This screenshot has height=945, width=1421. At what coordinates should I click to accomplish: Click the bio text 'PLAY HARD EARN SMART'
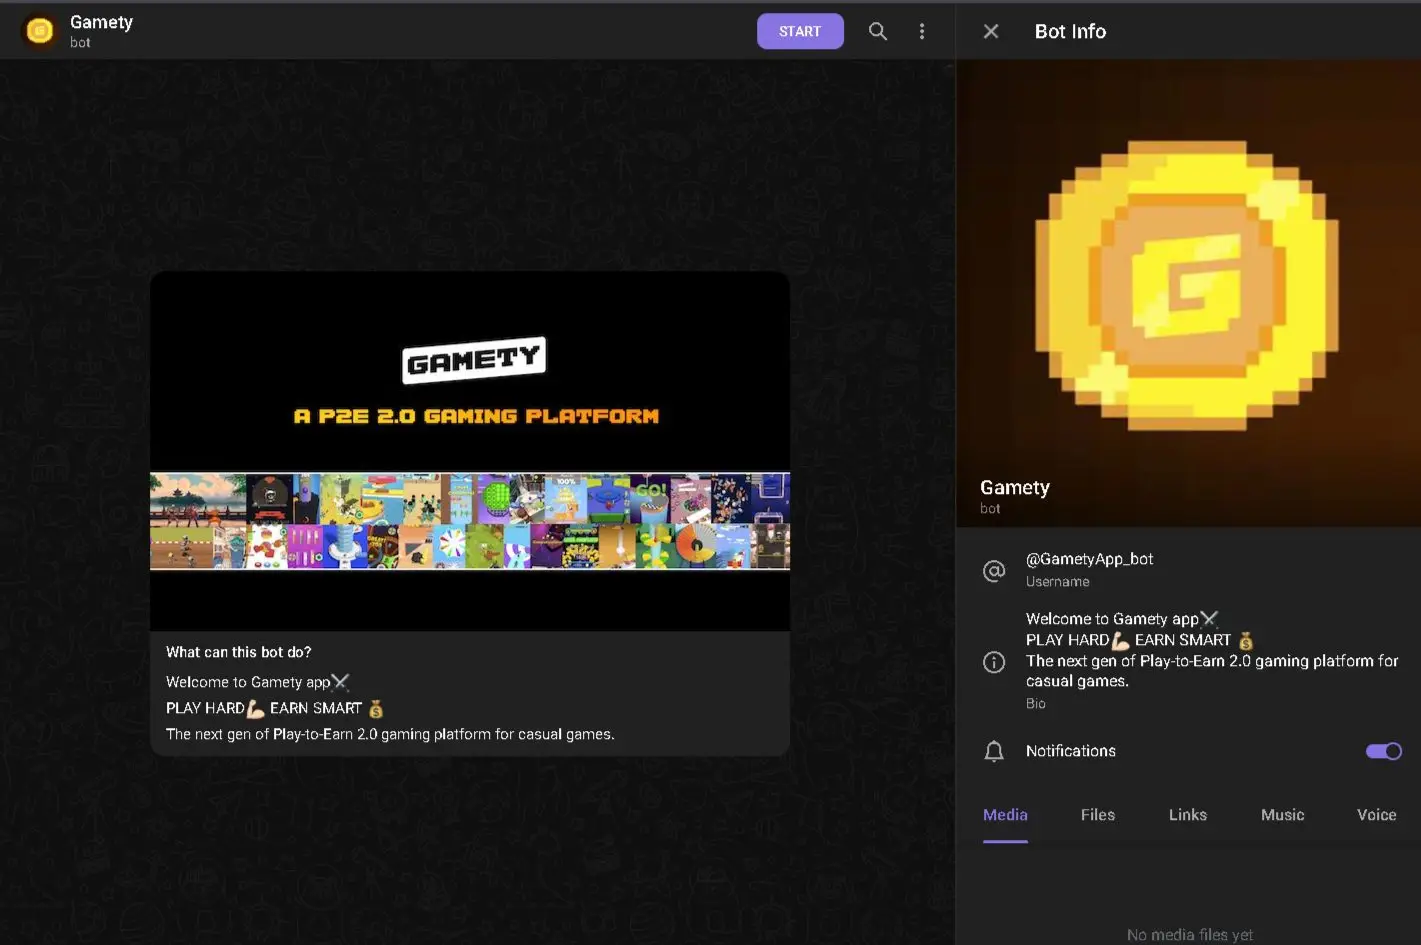click(x=1140, y=640)
